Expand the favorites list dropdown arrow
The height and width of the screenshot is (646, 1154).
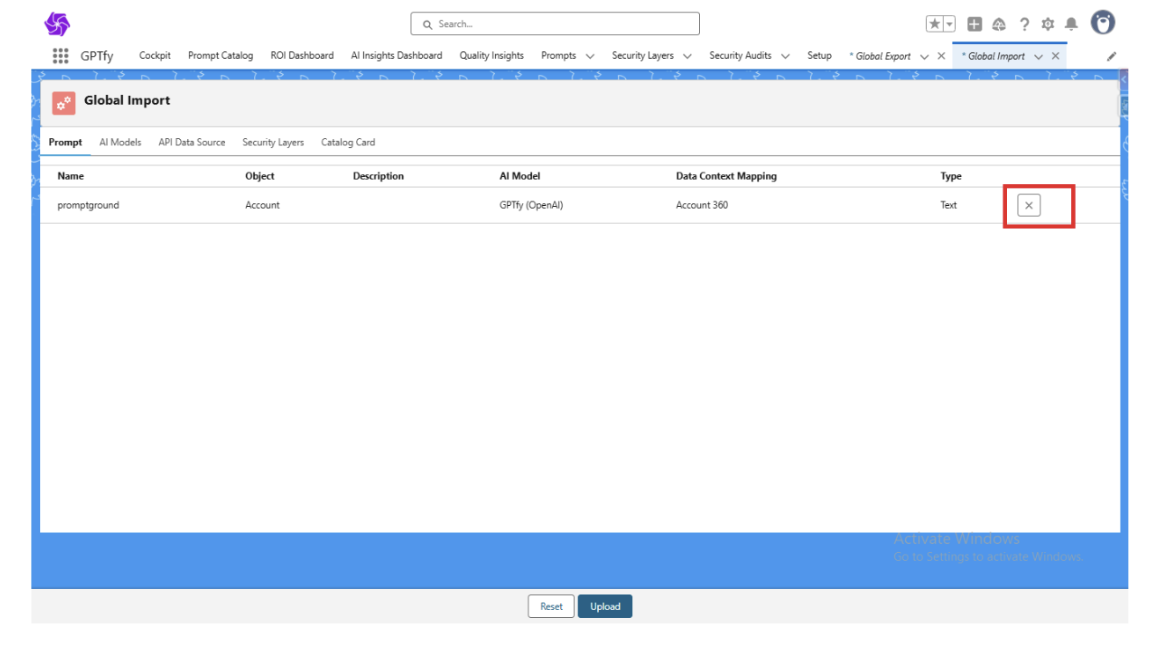(x=949, y=24)
